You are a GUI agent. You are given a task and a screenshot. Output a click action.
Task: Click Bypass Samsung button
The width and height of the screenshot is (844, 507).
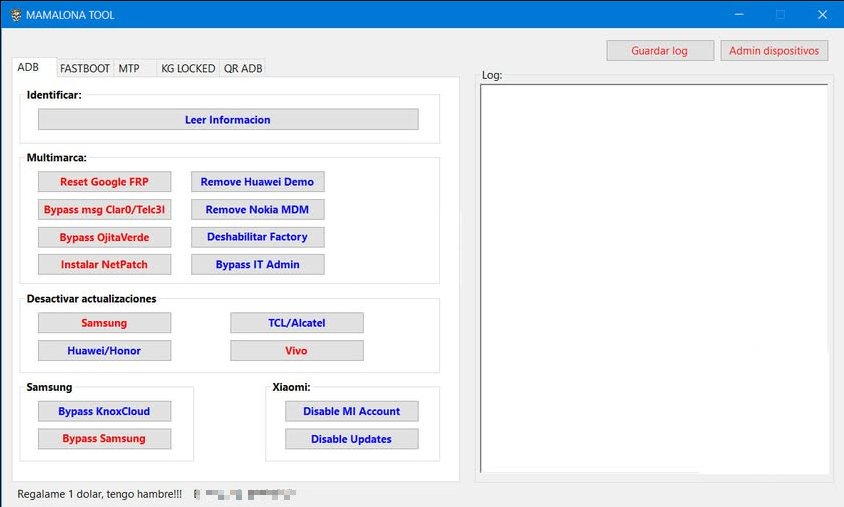pos(104,439)
